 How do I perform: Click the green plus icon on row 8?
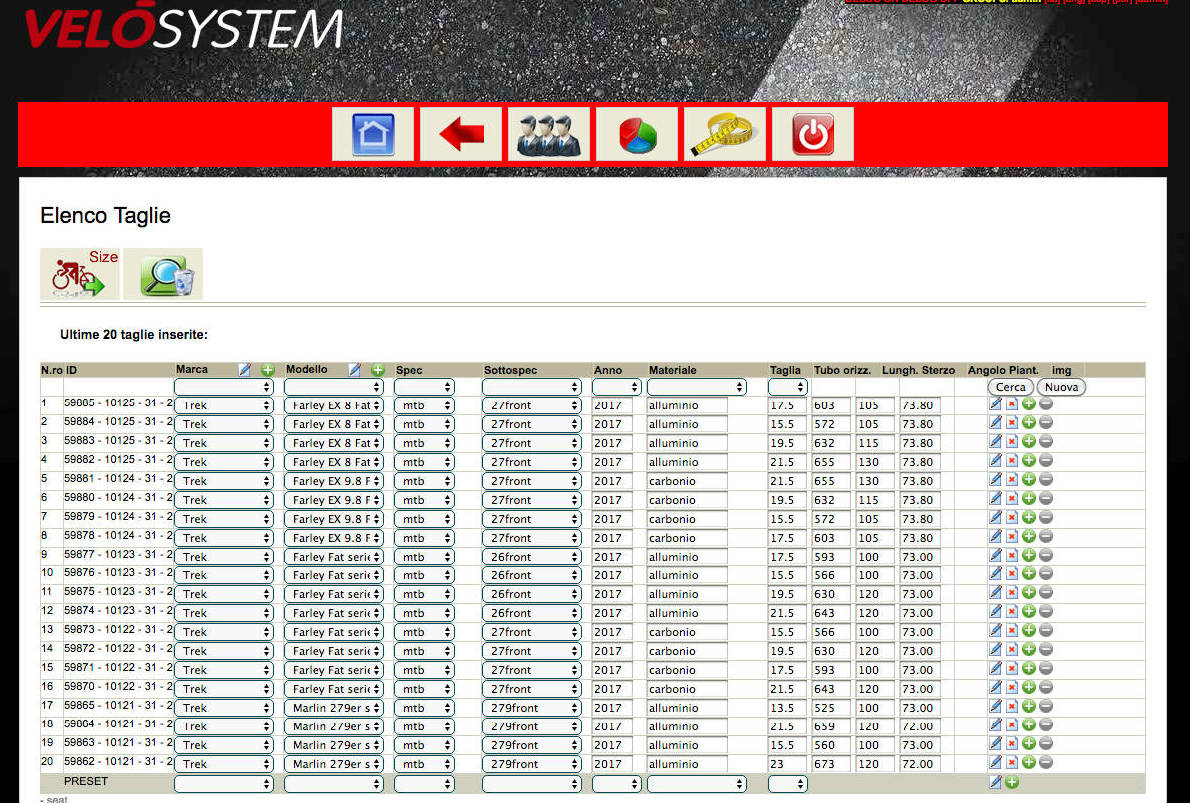click(1028, 536)
